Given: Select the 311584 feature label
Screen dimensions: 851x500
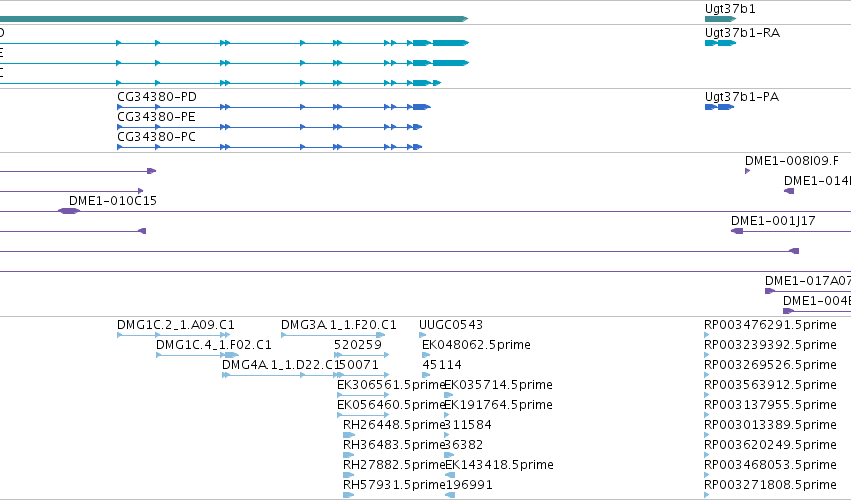Looking at the screenshot, I should click(x=468, y=425).
